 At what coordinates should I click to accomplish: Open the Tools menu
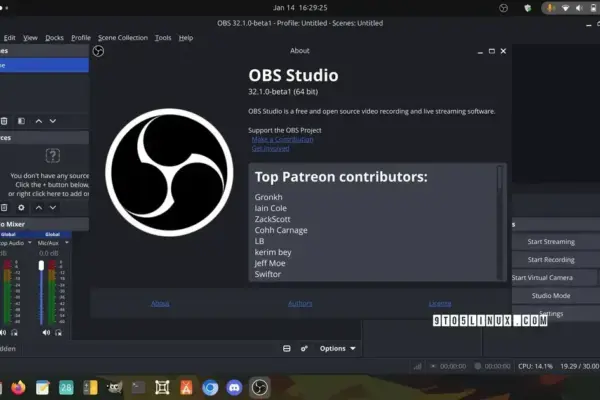[x=163, y=38]
